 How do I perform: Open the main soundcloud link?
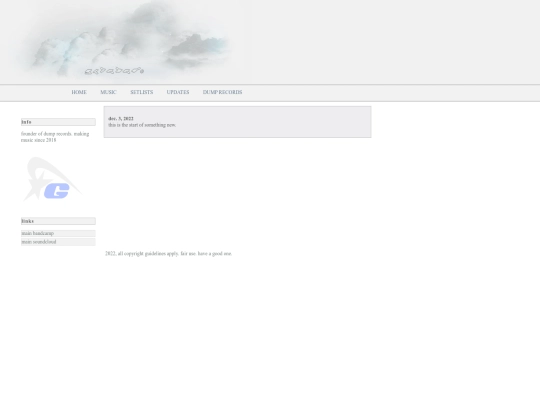click(58, 242)
